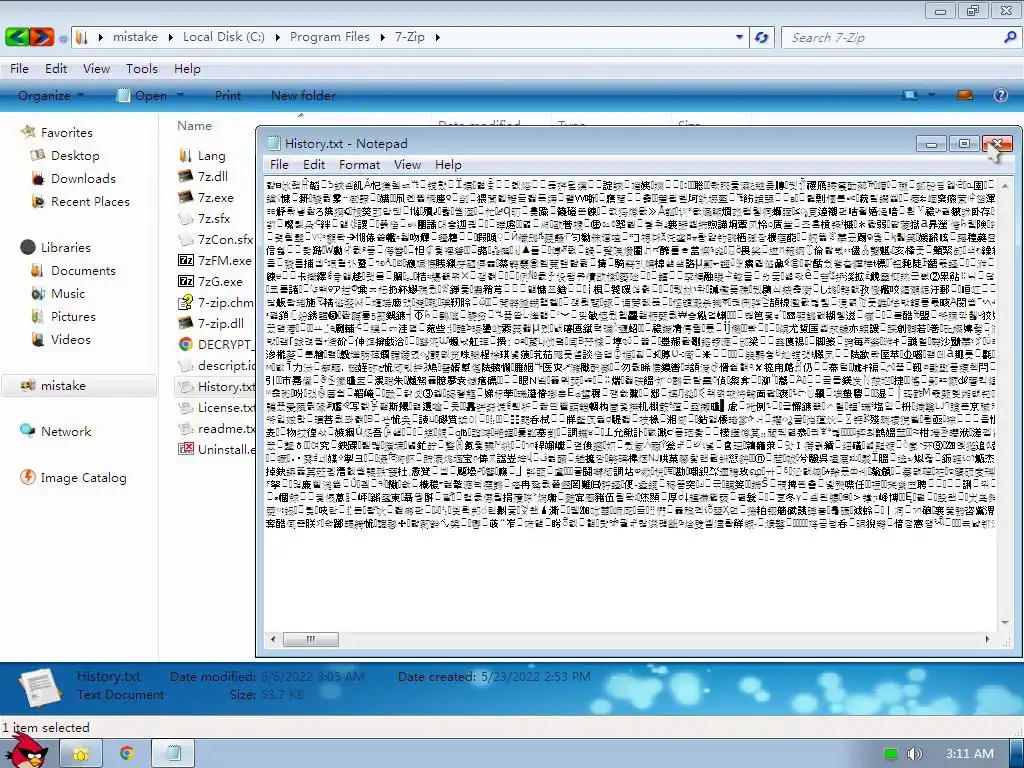Select the descript.ion file icon
This screenshot has width=1024, height=768.
[x=185, y=365]
